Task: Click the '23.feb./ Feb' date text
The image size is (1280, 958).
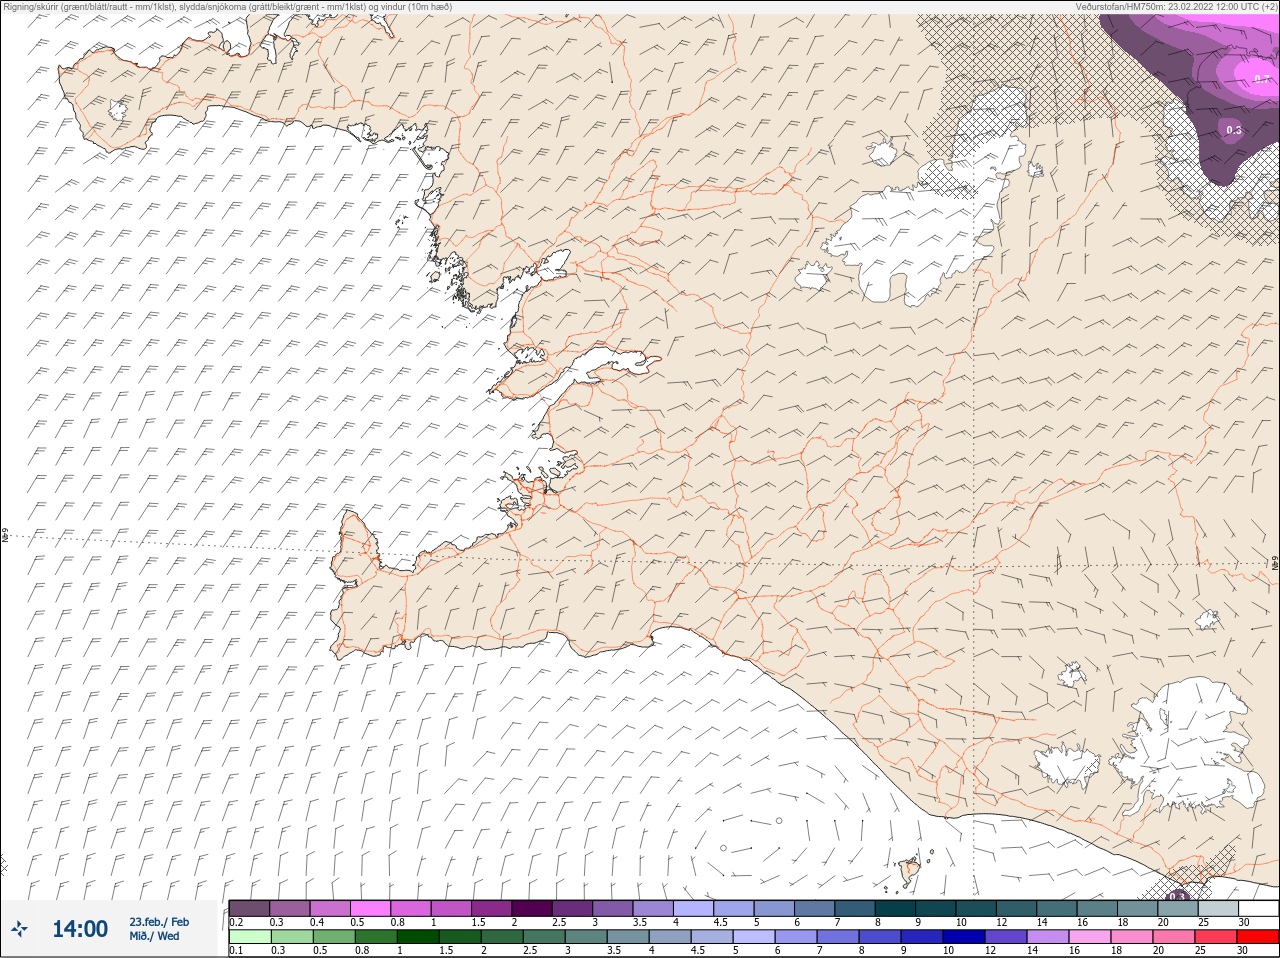Action: (x=159, y=922)
